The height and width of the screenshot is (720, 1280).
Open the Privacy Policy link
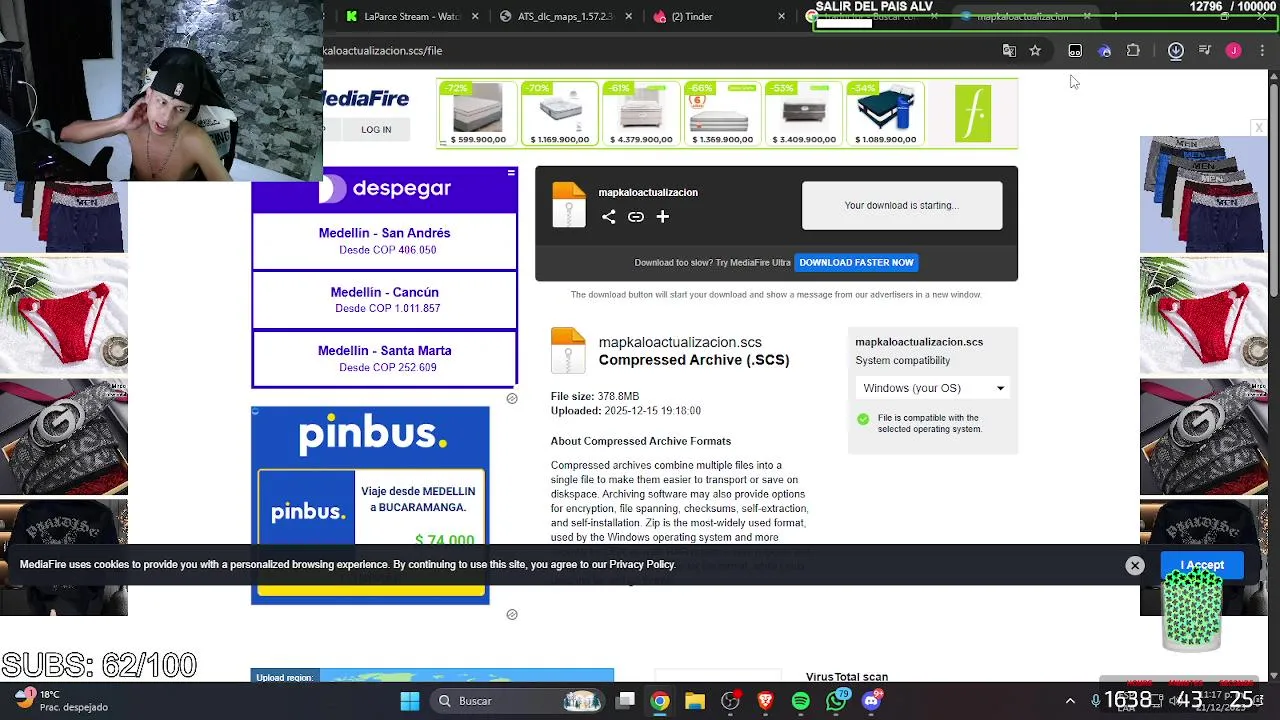coord(641,565)
